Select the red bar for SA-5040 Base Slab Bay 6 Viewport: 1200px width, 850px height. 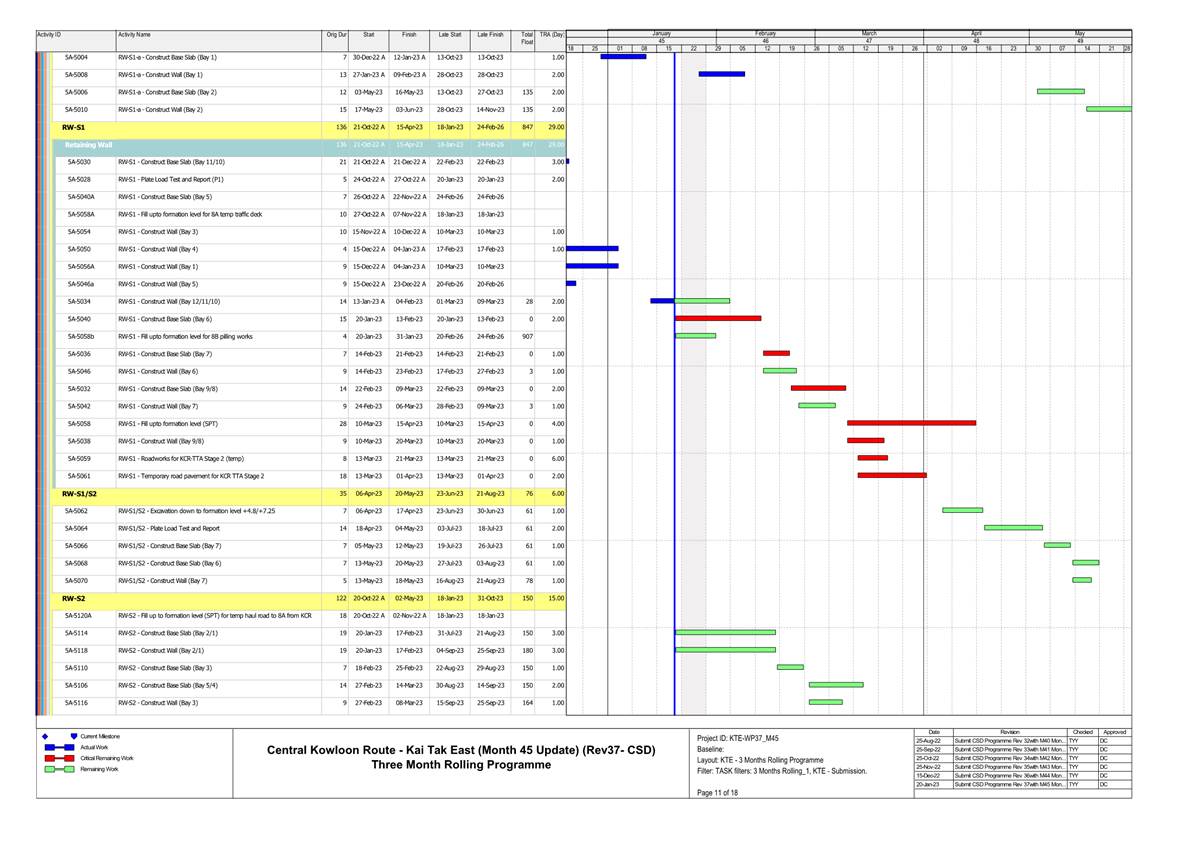click(718, 318)
